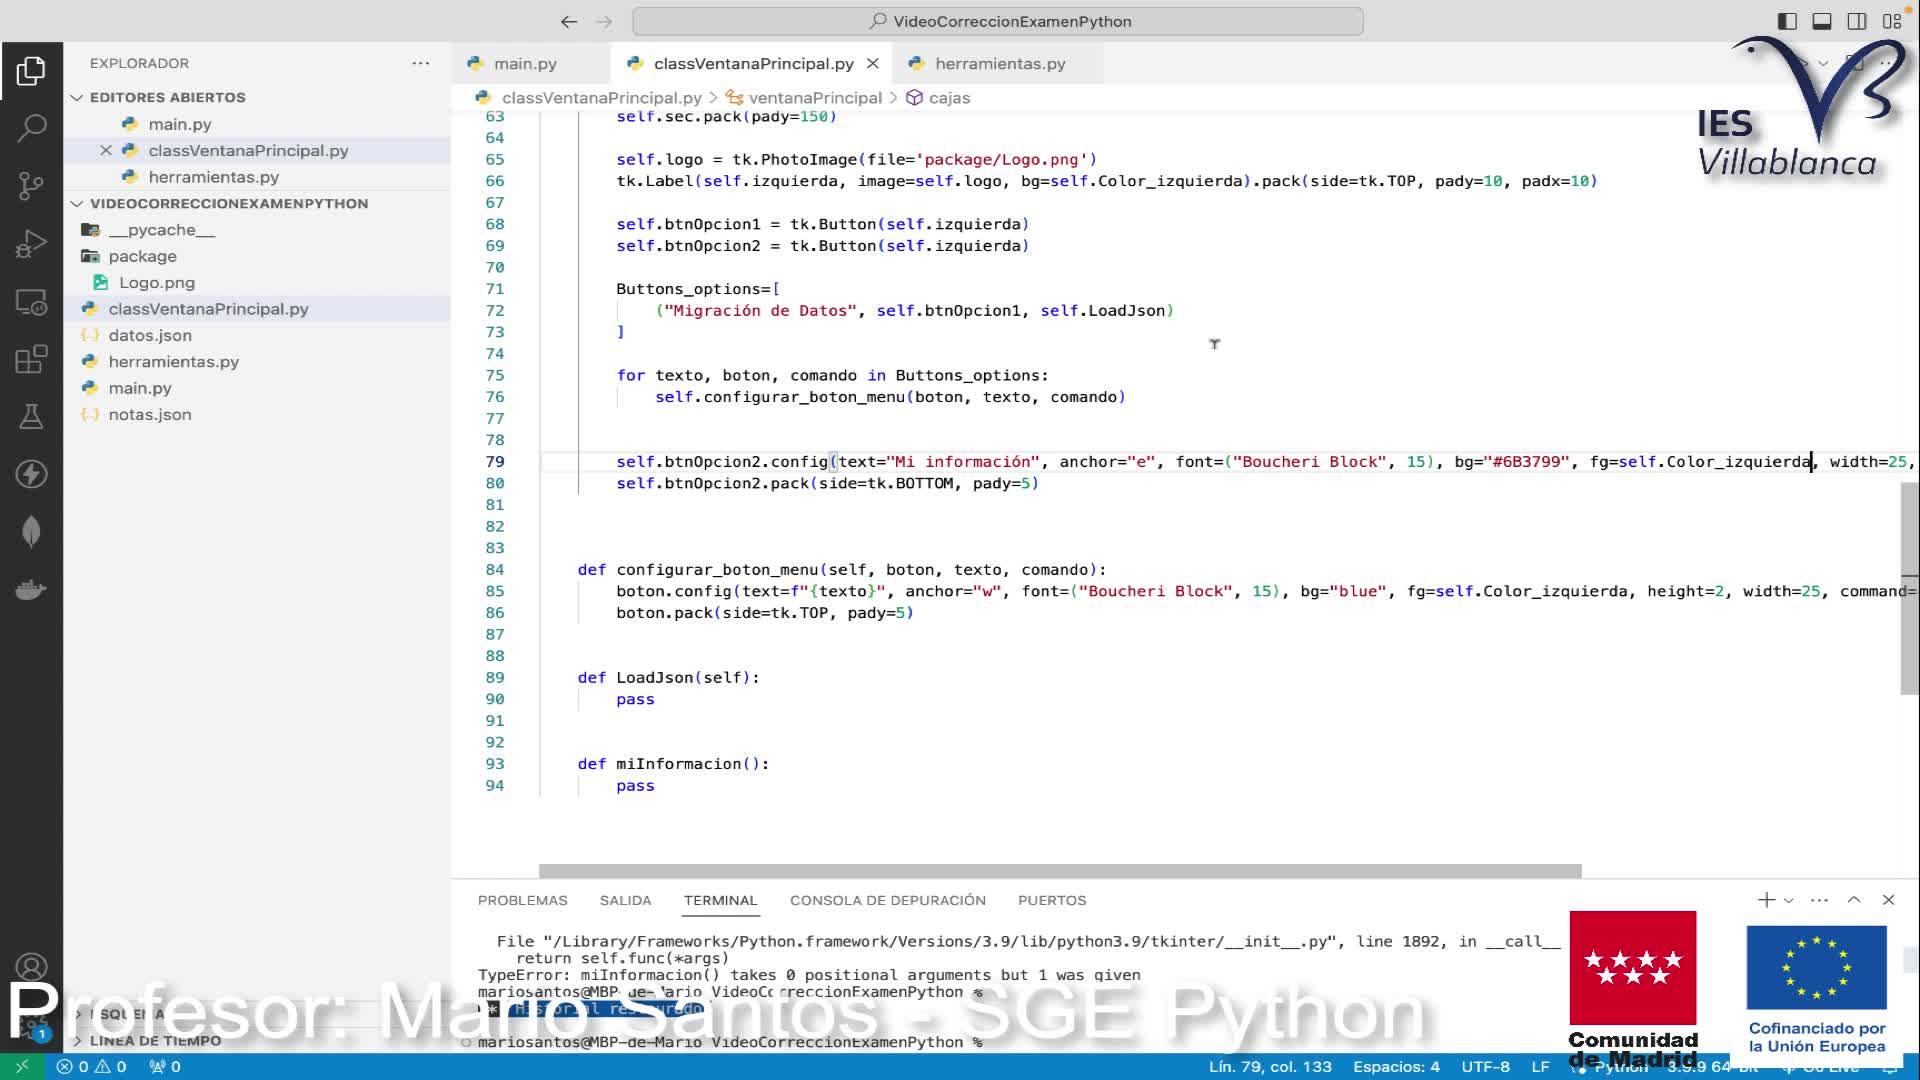Open the Source Control view

pyautogui.click(x=31, y=186)
